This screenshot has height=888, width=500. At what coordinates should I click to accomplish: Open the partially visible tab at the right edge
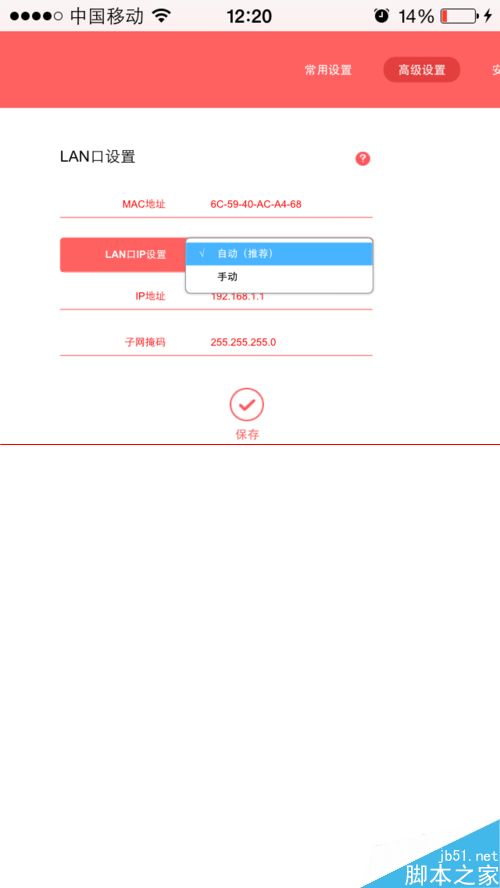[493, 70]
